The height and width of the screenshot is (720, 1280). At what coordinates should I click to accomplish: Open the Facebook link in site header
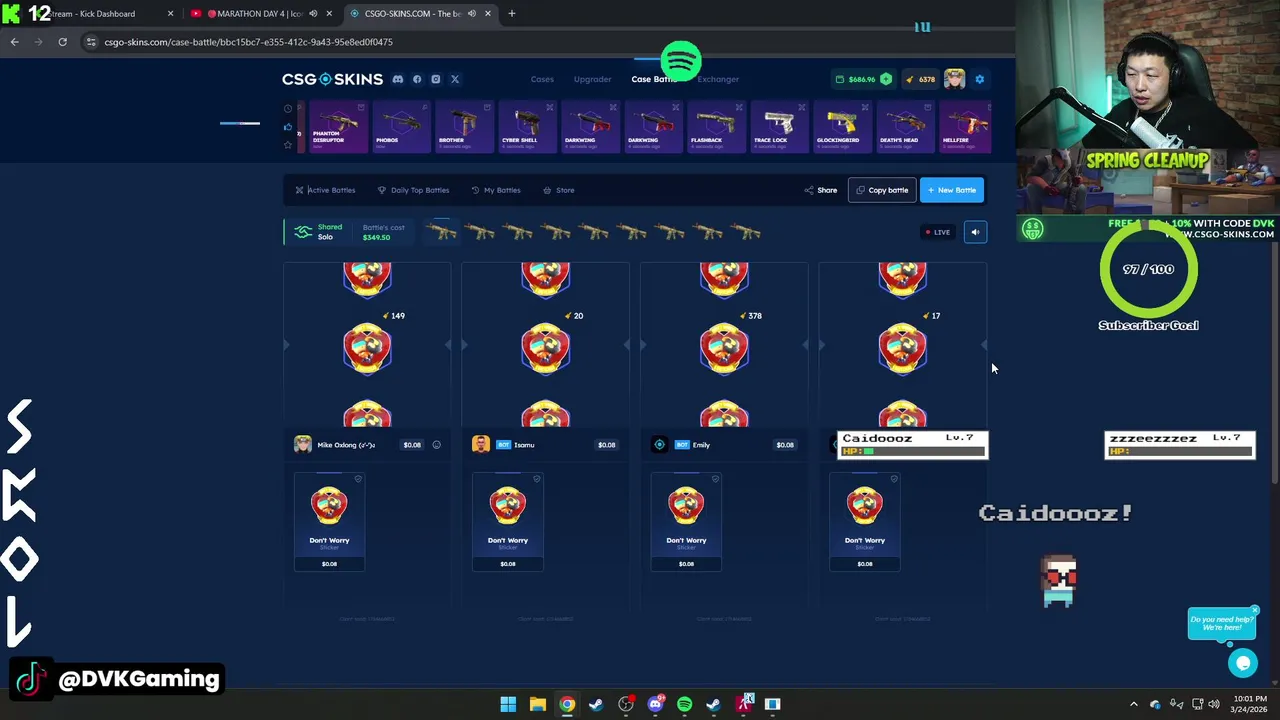417,79
